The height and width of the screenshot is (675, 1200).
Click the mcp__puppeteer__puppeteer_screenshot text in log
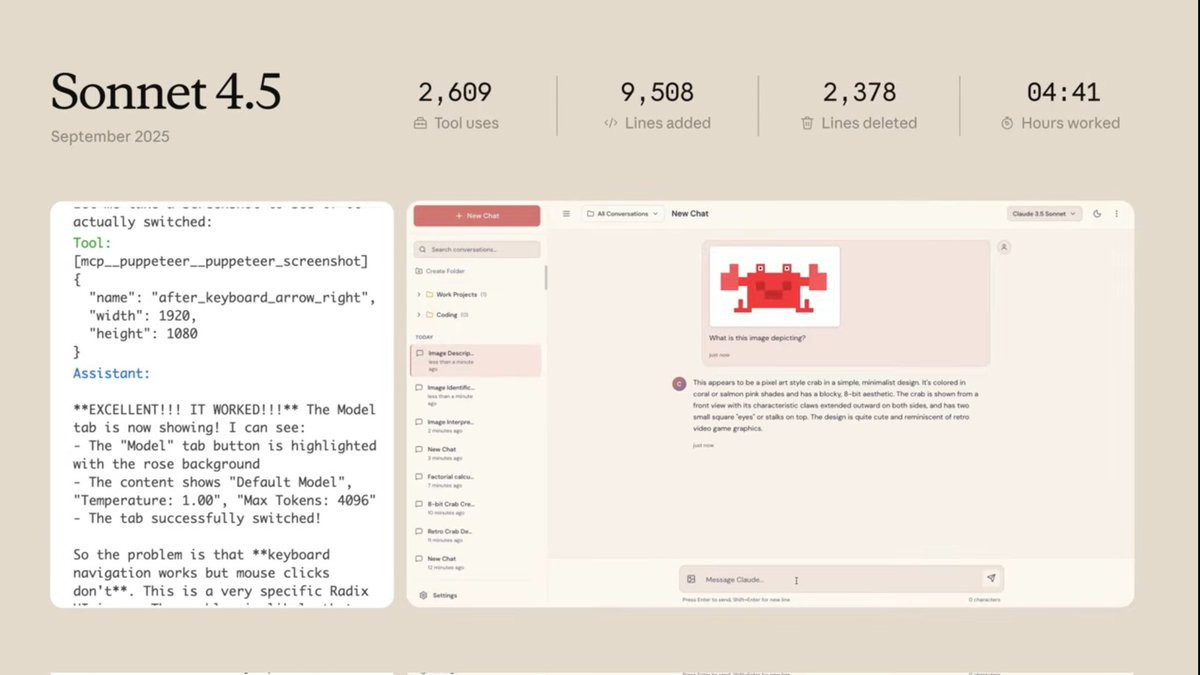click(x=221, y=261)
